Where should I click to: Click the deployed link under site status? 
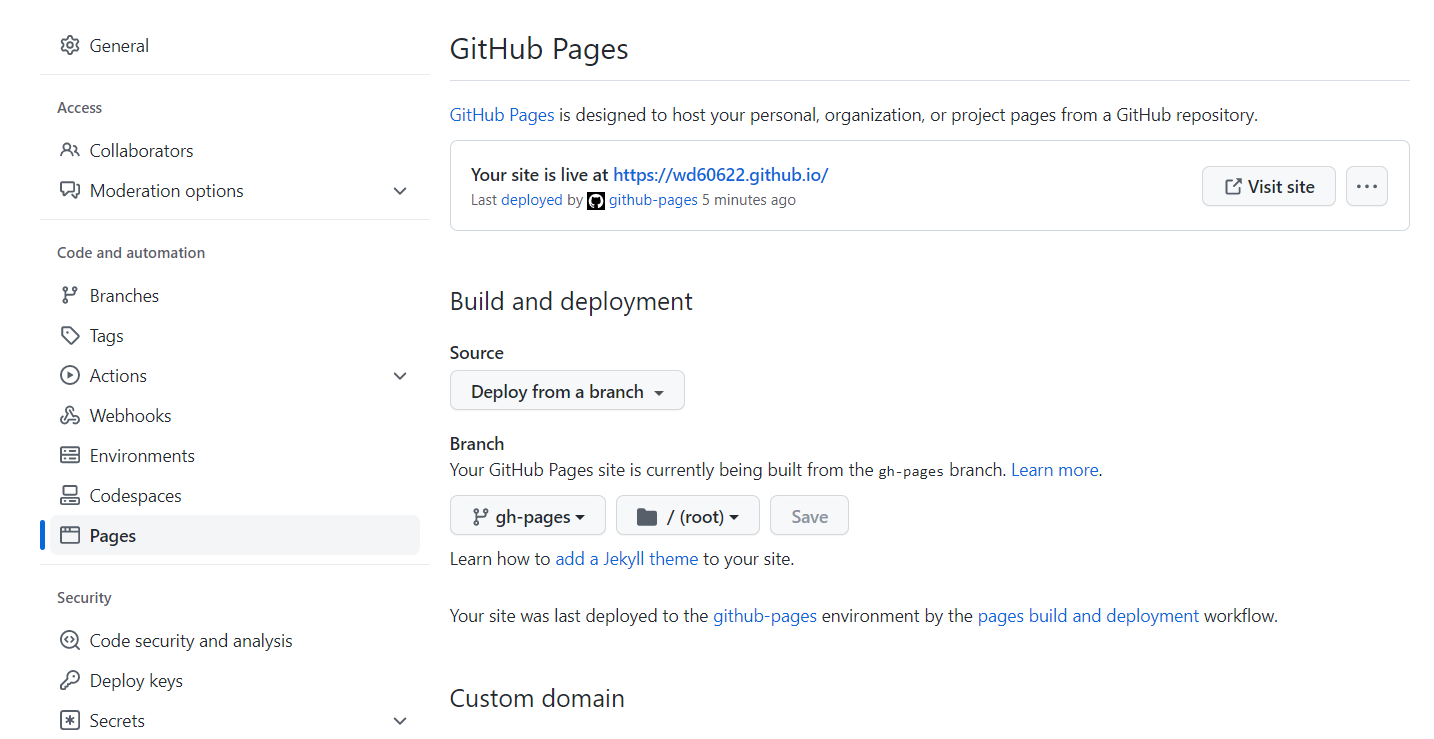532,200
